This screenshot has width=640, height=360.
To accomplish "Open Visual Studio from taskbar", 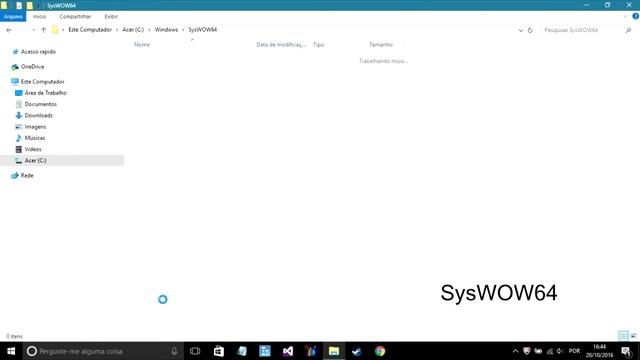I will point(288,351).
